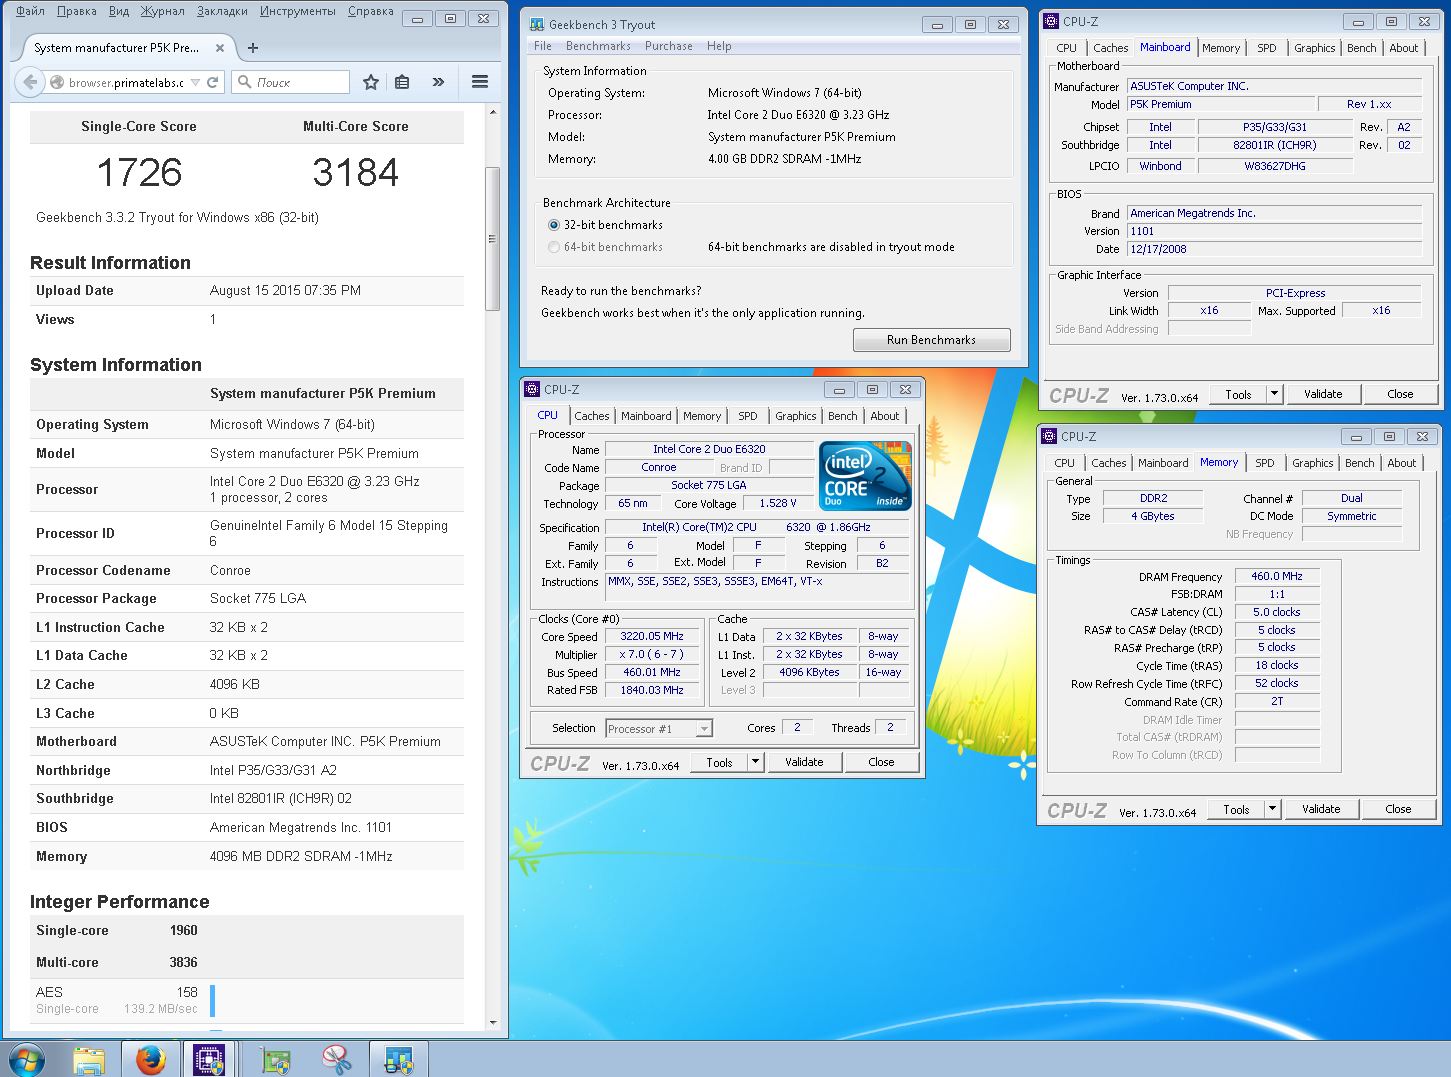Click the Run Benchmarks button

(931, 340)
